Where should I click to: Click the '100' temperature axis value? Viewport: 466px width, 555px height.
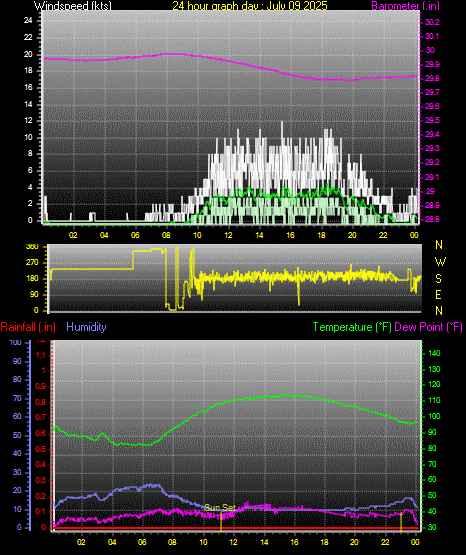(x=434, y=416)
